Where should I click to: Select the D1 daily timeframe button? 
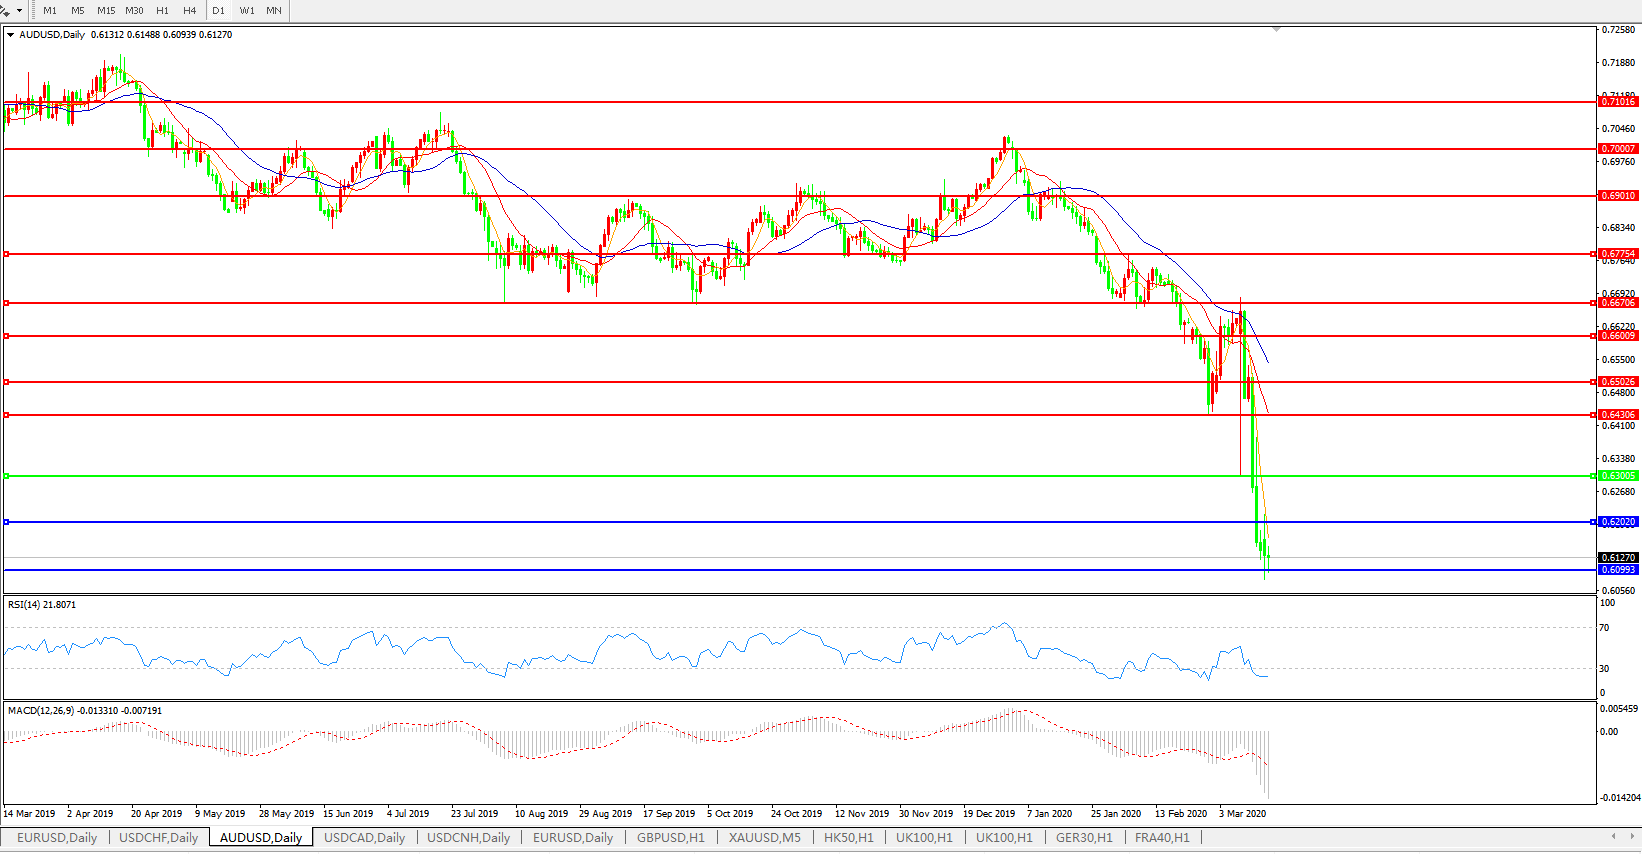pos(218,11)
